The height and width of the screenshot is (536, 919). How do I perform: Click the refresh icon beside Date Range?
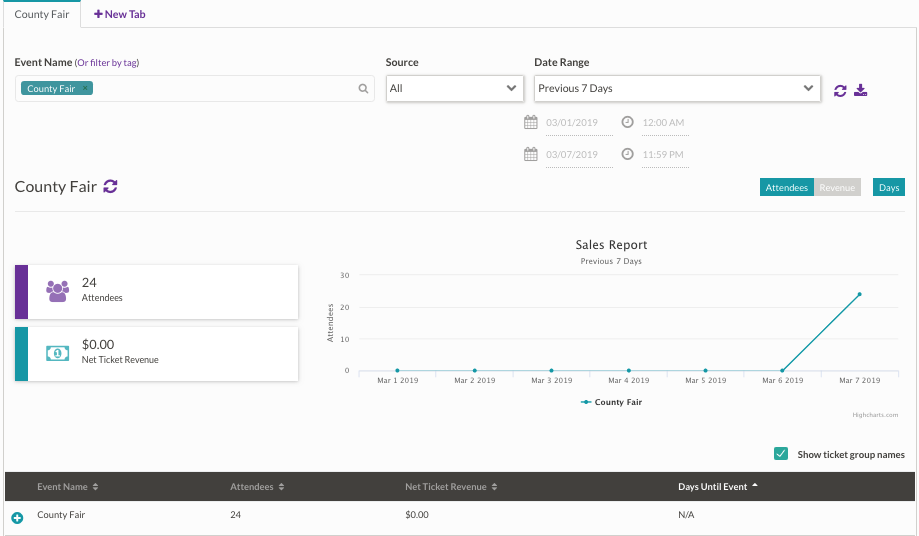(x=840, y=90)
